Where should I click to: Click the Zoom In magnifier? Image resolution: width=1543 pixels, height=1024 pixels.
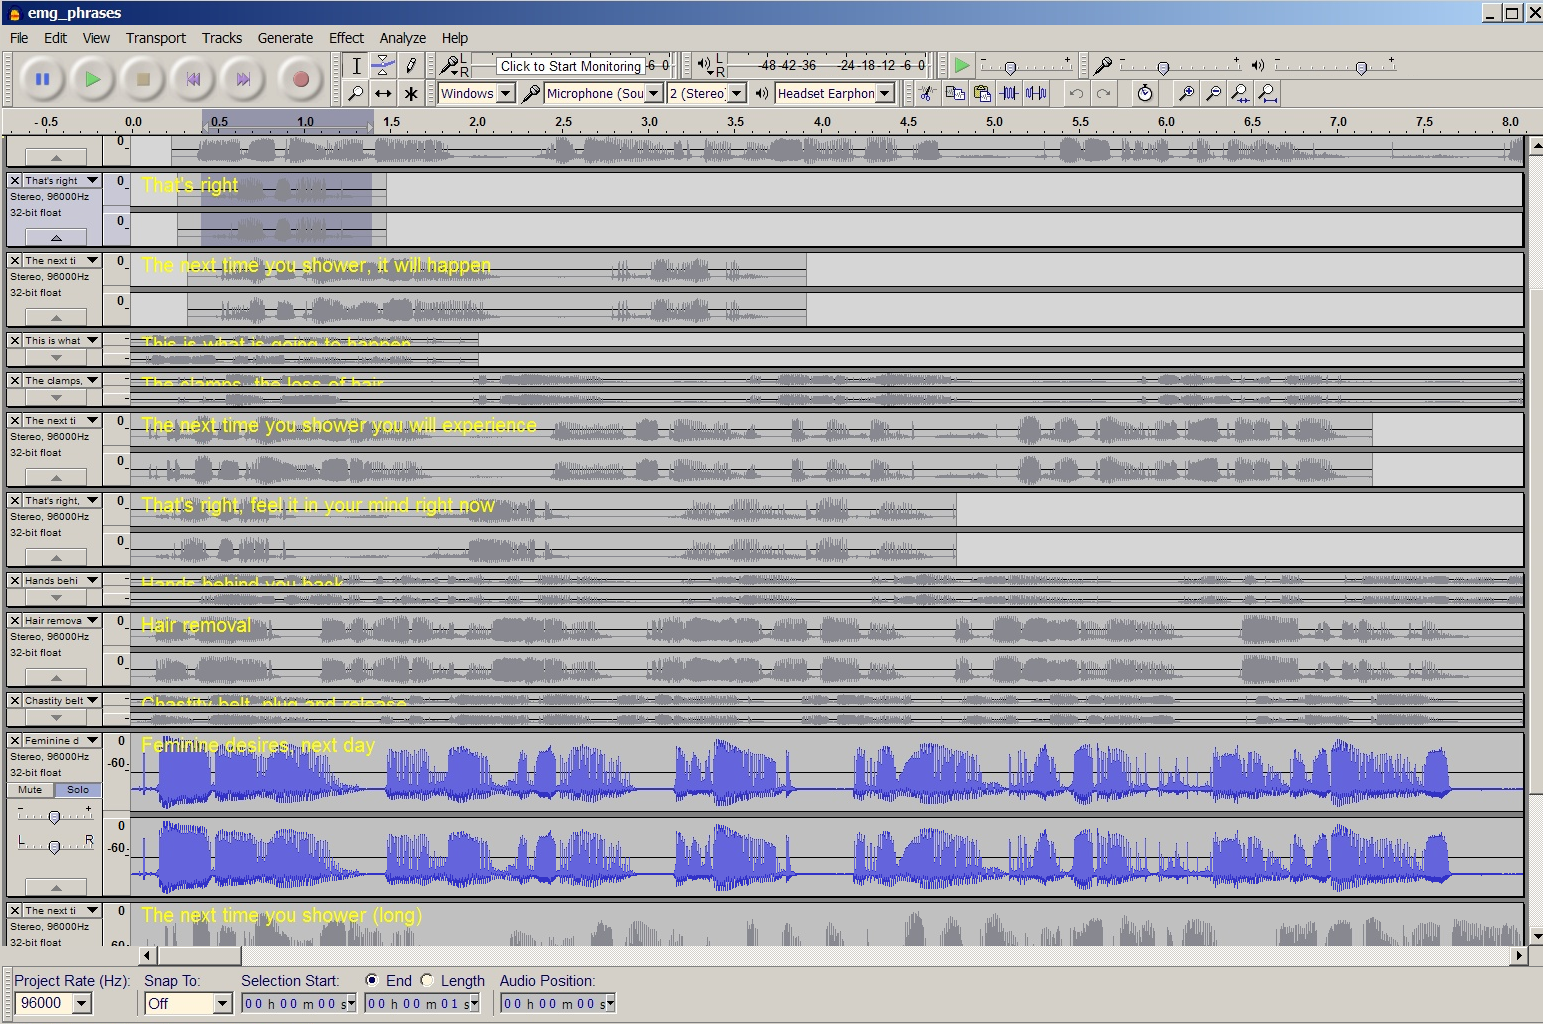(x=1186, y=93)
